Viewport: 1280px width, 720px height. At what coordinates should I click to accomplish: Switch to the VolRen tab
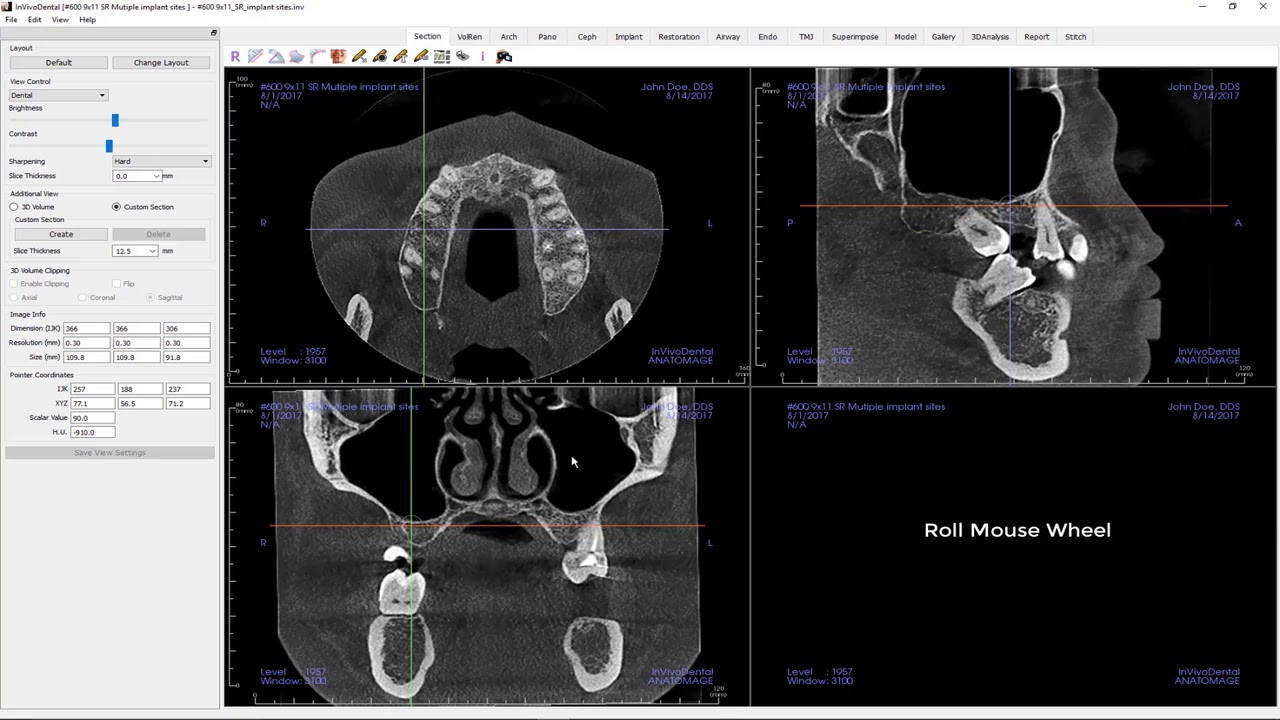click(x=469, y=37)
